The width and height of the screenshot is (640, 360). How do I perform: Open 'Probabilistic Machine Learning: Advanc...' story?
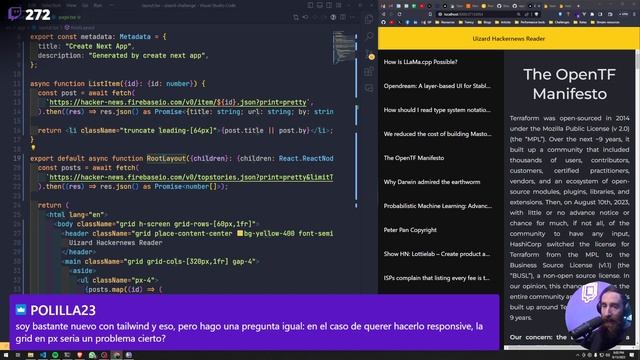coord(437,206)
